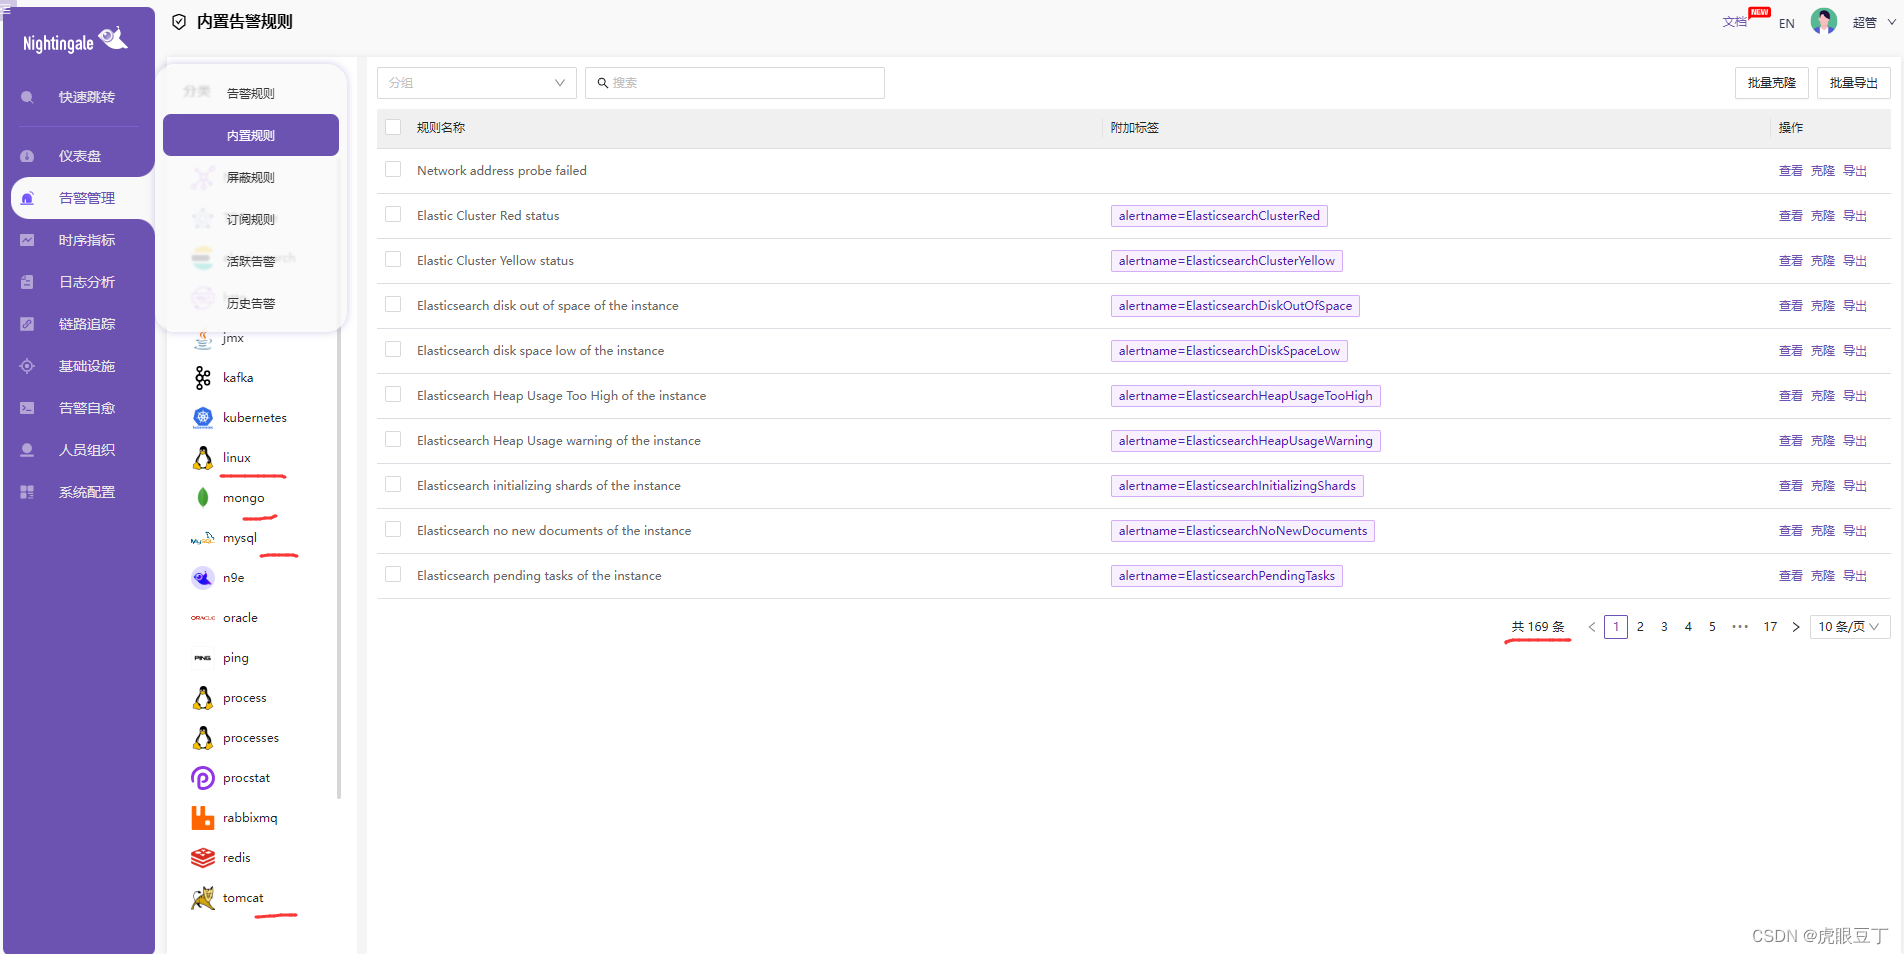Select the oracle category icon

click(203, 618)
